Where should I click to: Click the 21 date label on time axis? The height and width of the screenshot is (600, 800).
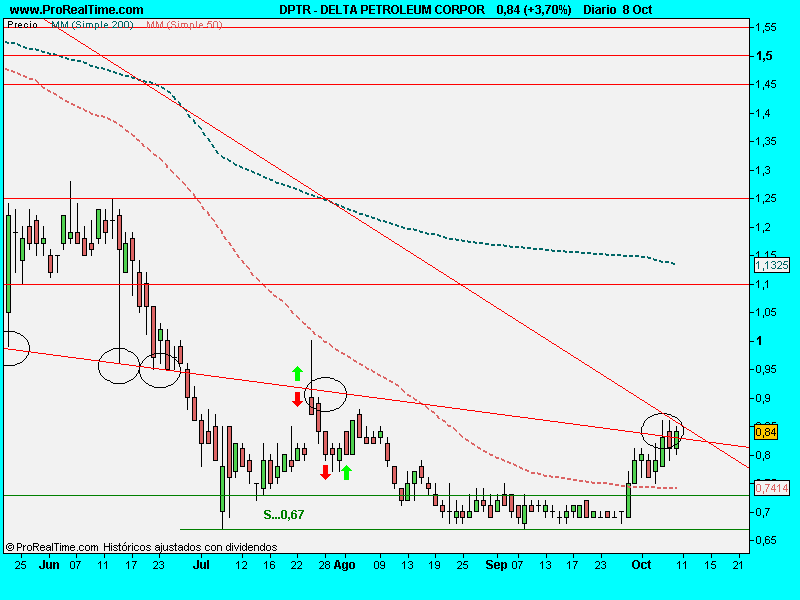[x=738, y=565]
